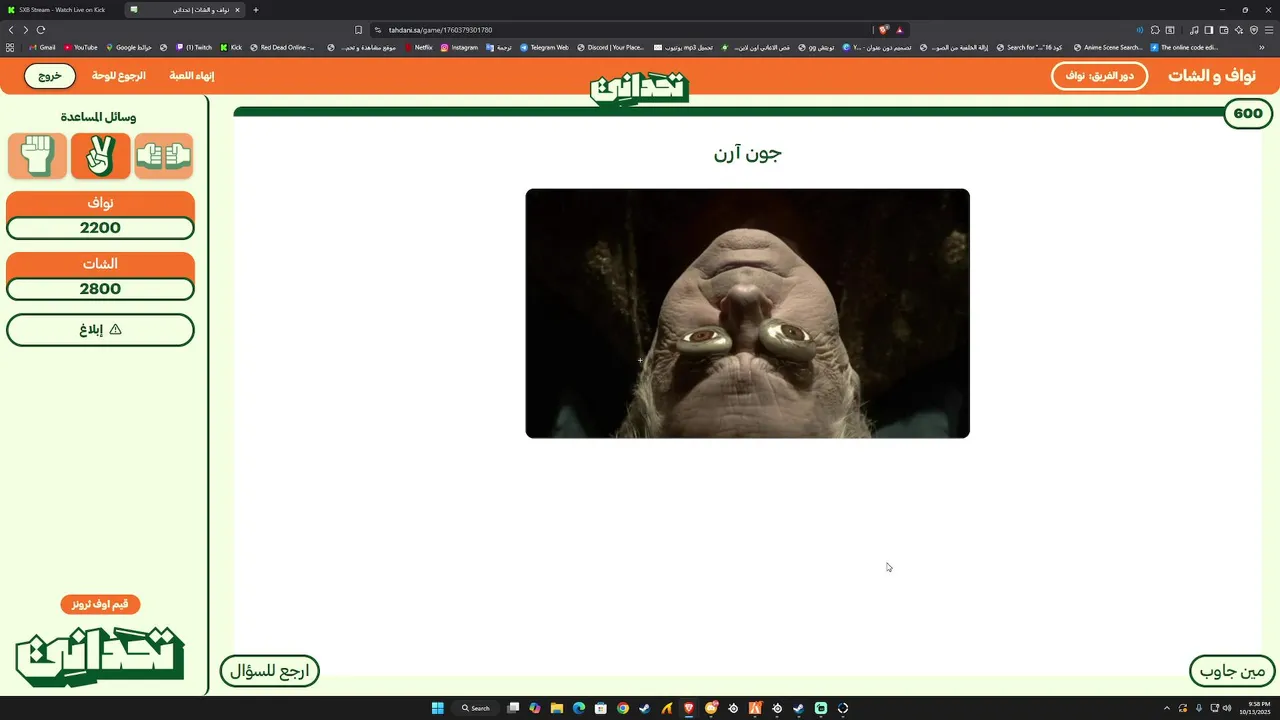The height and width of the screenshot is (720, 1280).
Task: Open the Kick bookmark
Action: click(231, 47)
